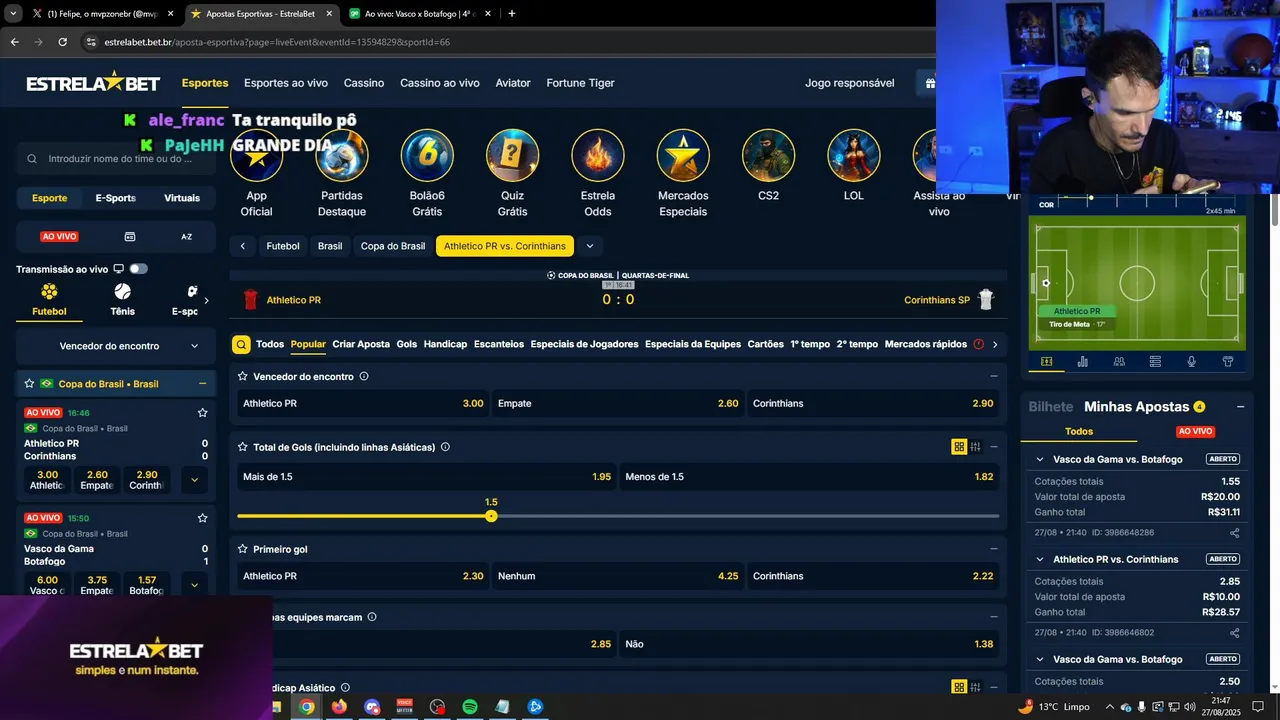This screenshot has width=1280, height=720.
Task: Open the Quiz Grátis icon
Action: (x=512, y=157)
